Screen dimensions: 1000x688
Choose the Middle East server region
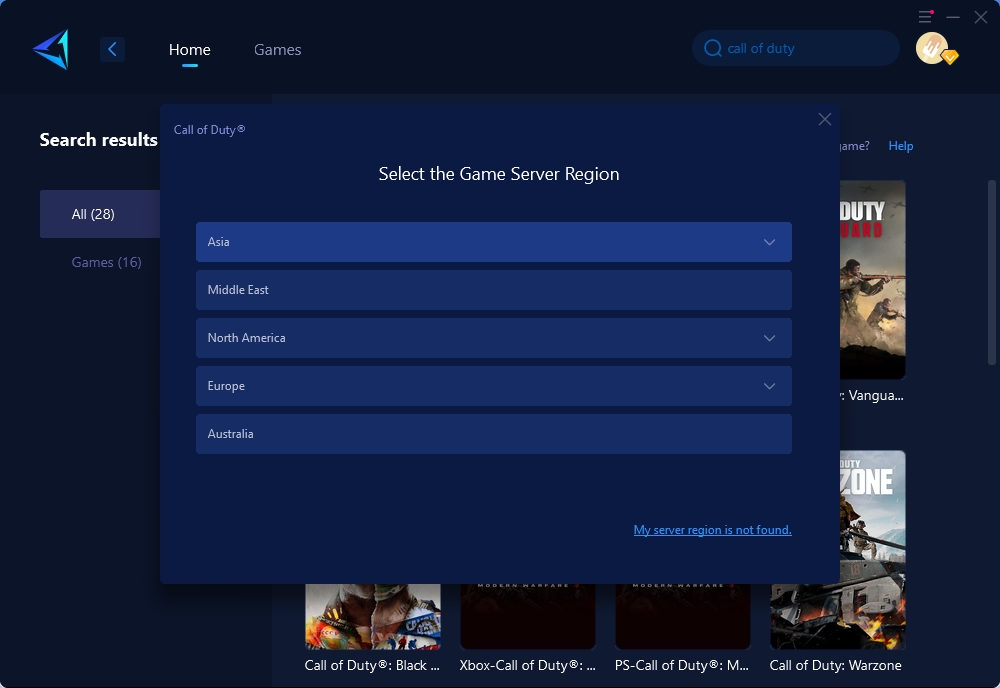(494, 290)
